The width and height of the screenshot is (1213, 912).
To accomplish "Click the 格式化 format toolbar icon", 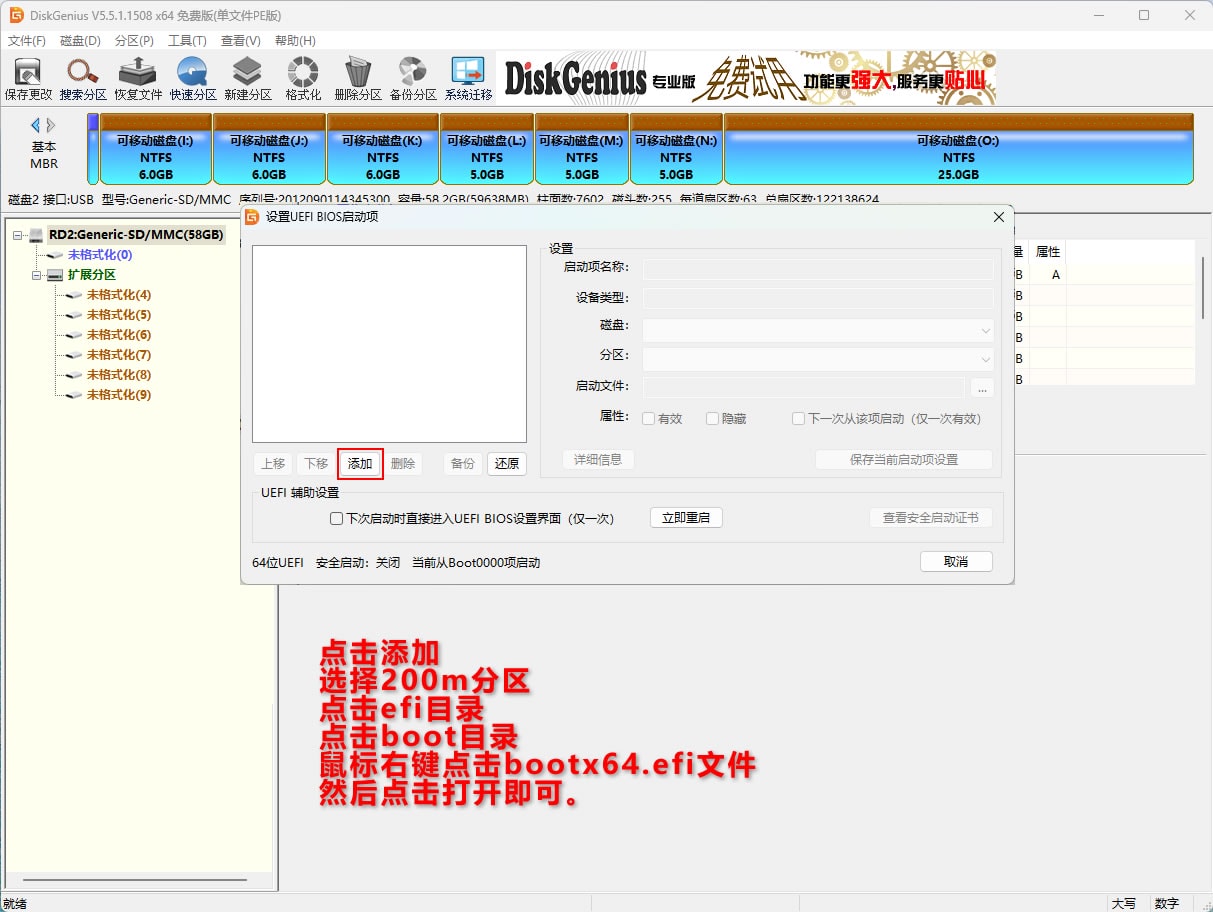I will point(303,78).
